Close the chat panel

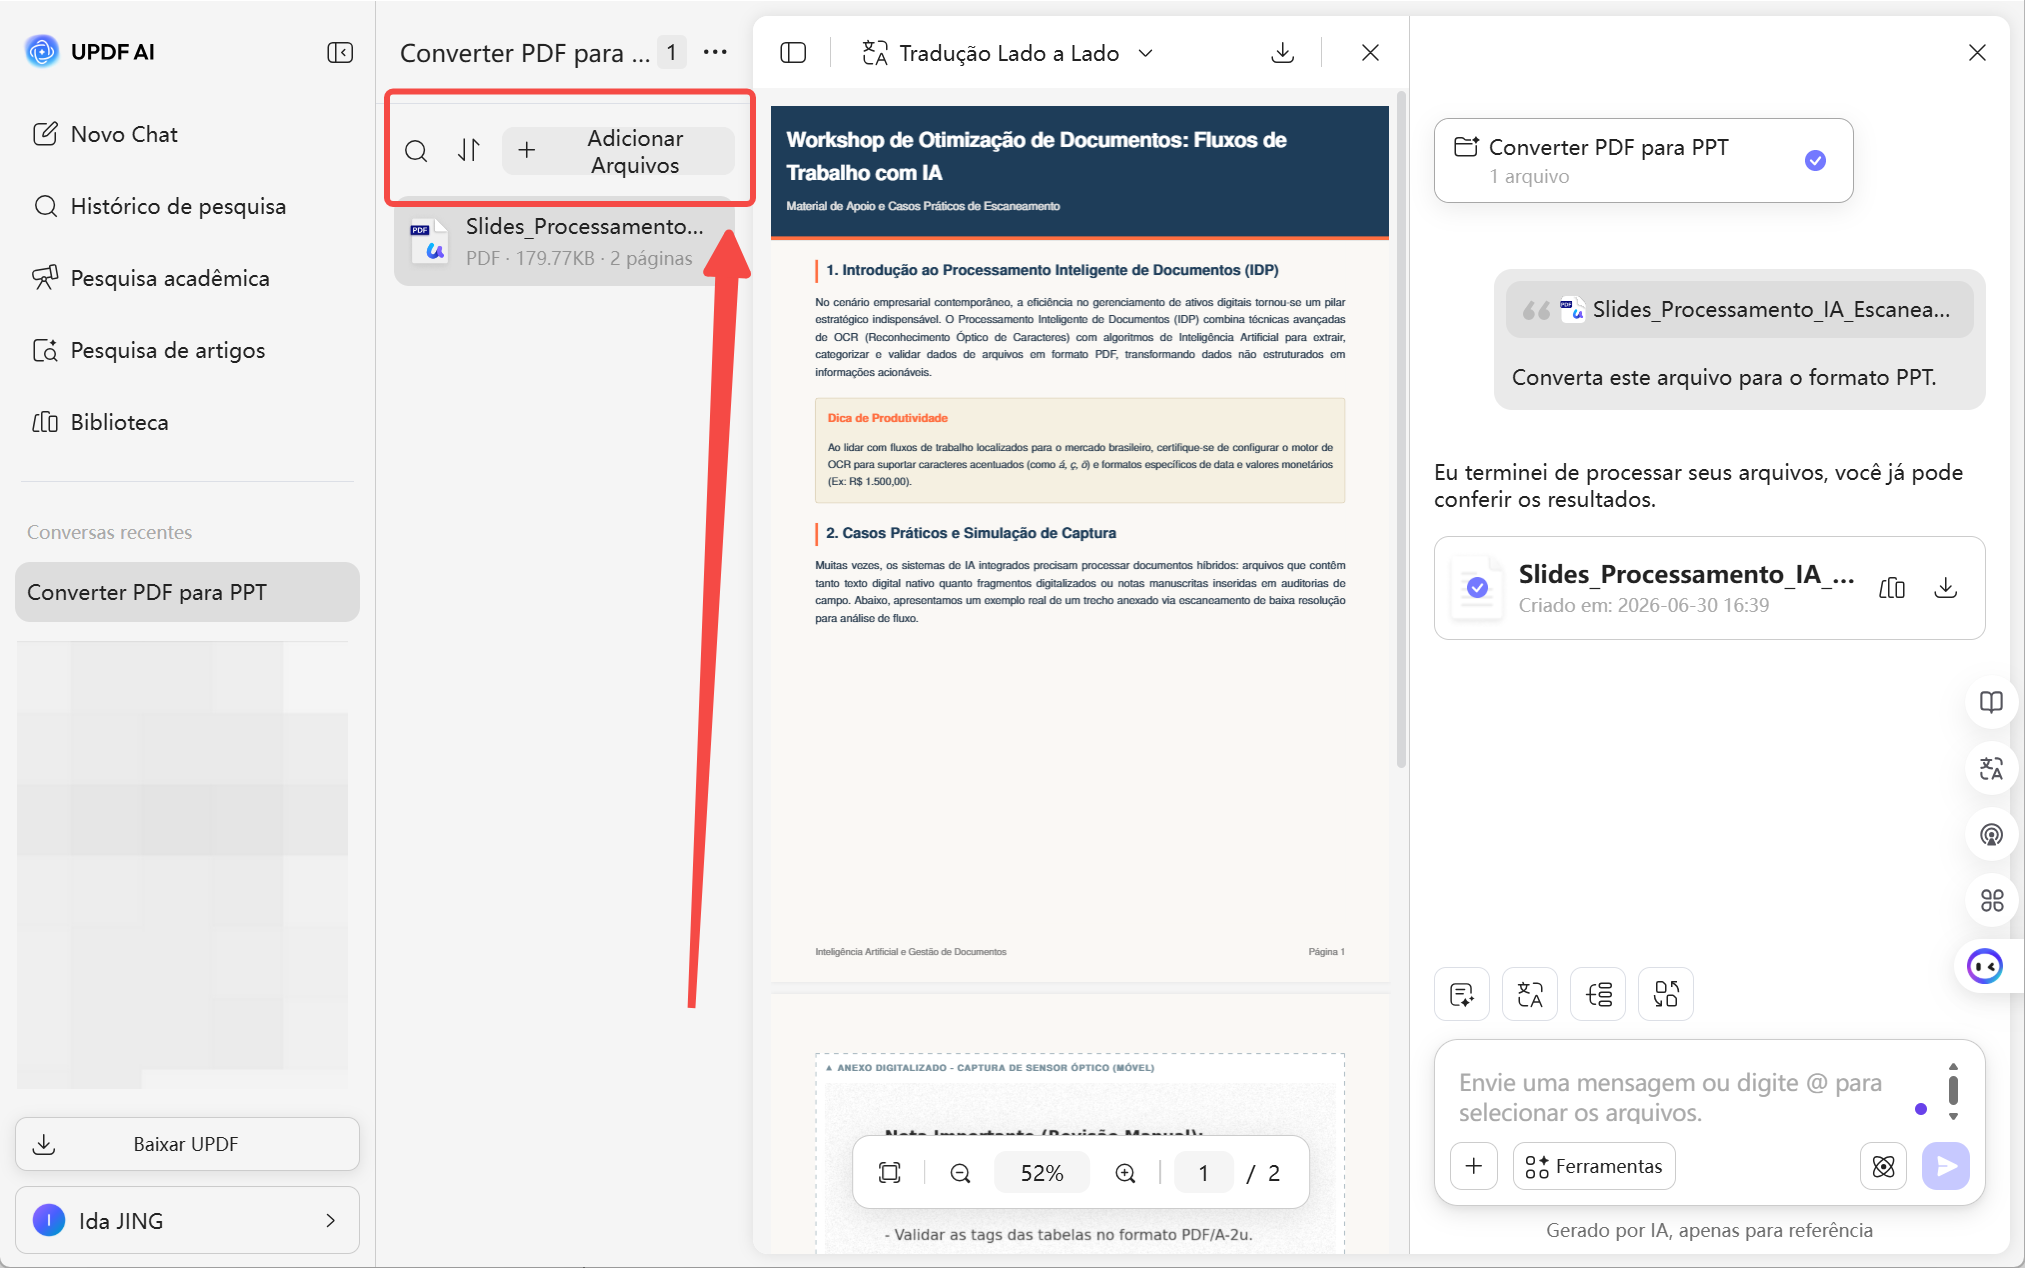(x=1977, y=52)
